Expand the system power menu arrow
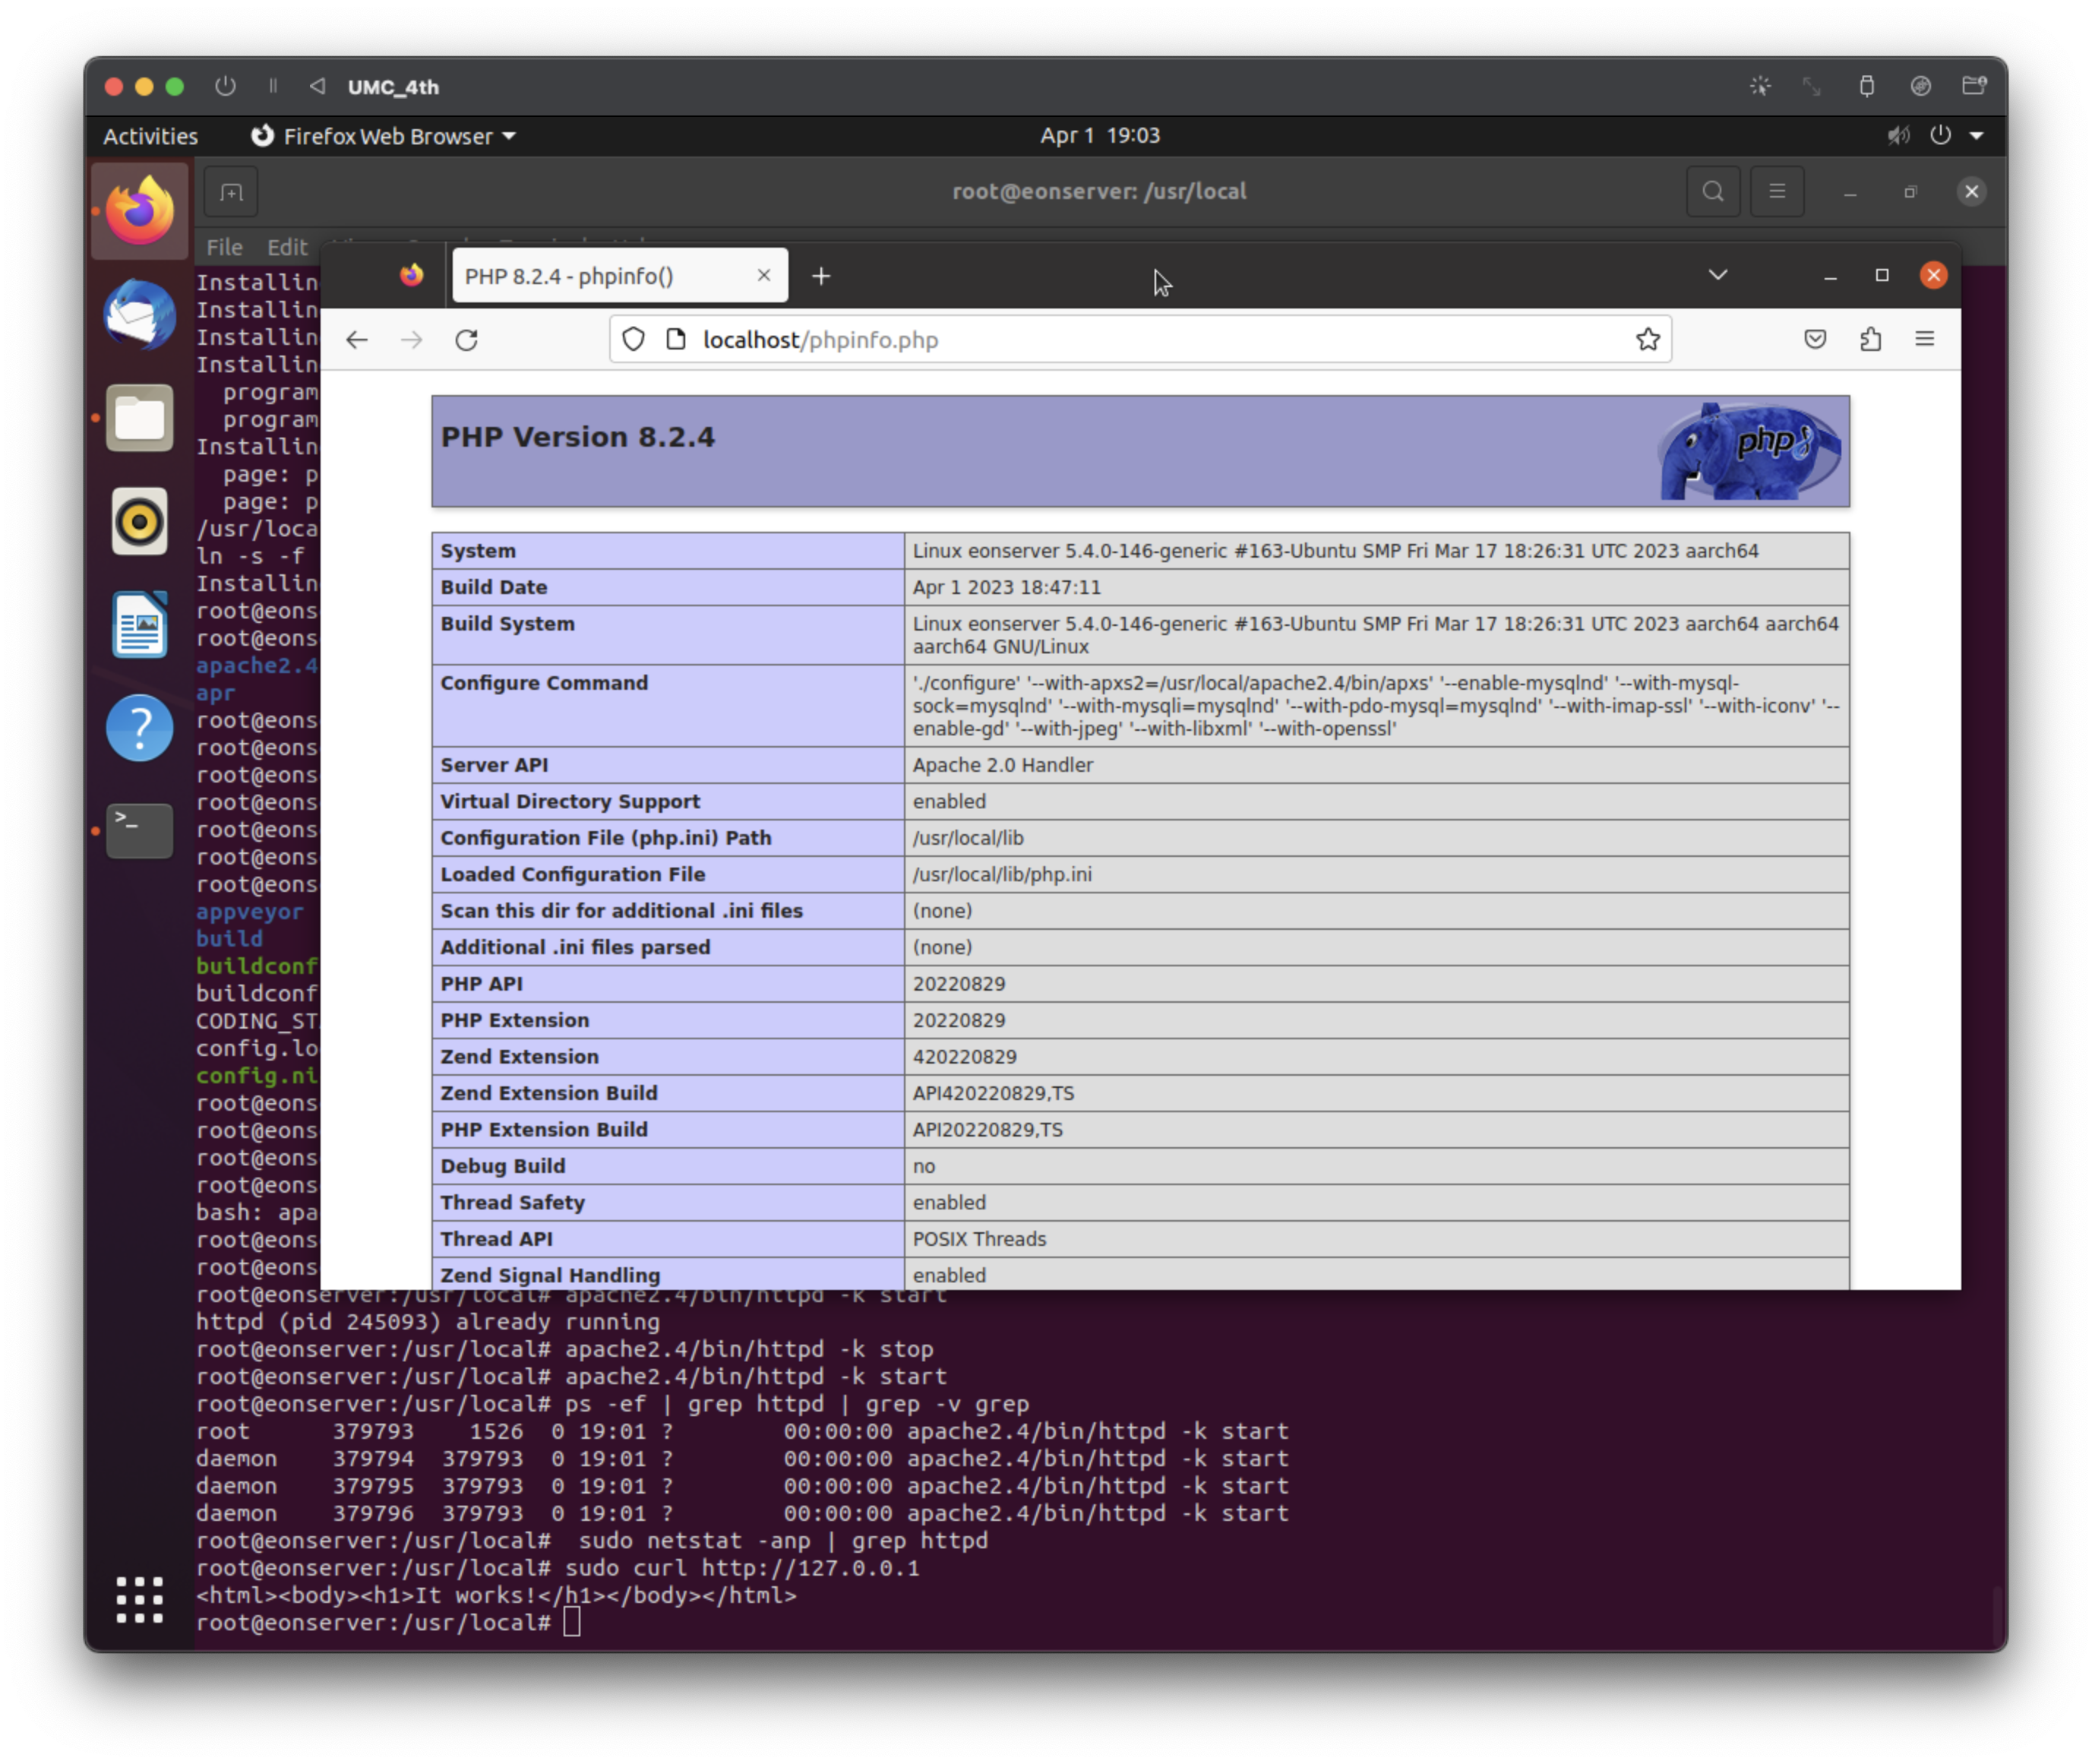 click(1976, 135)
